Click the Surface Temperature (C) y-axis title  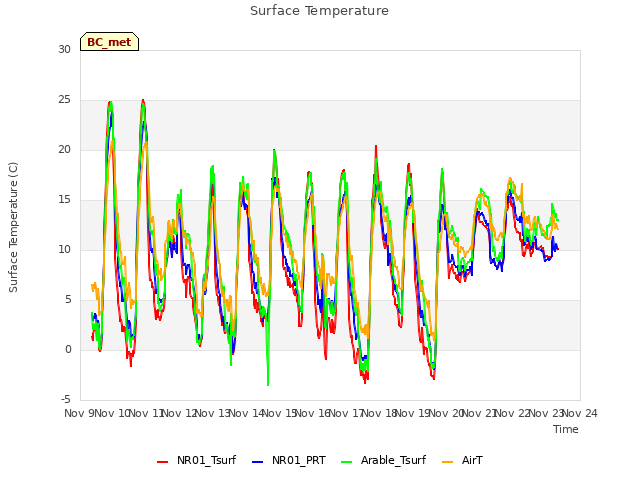click(x=13, y=227)
